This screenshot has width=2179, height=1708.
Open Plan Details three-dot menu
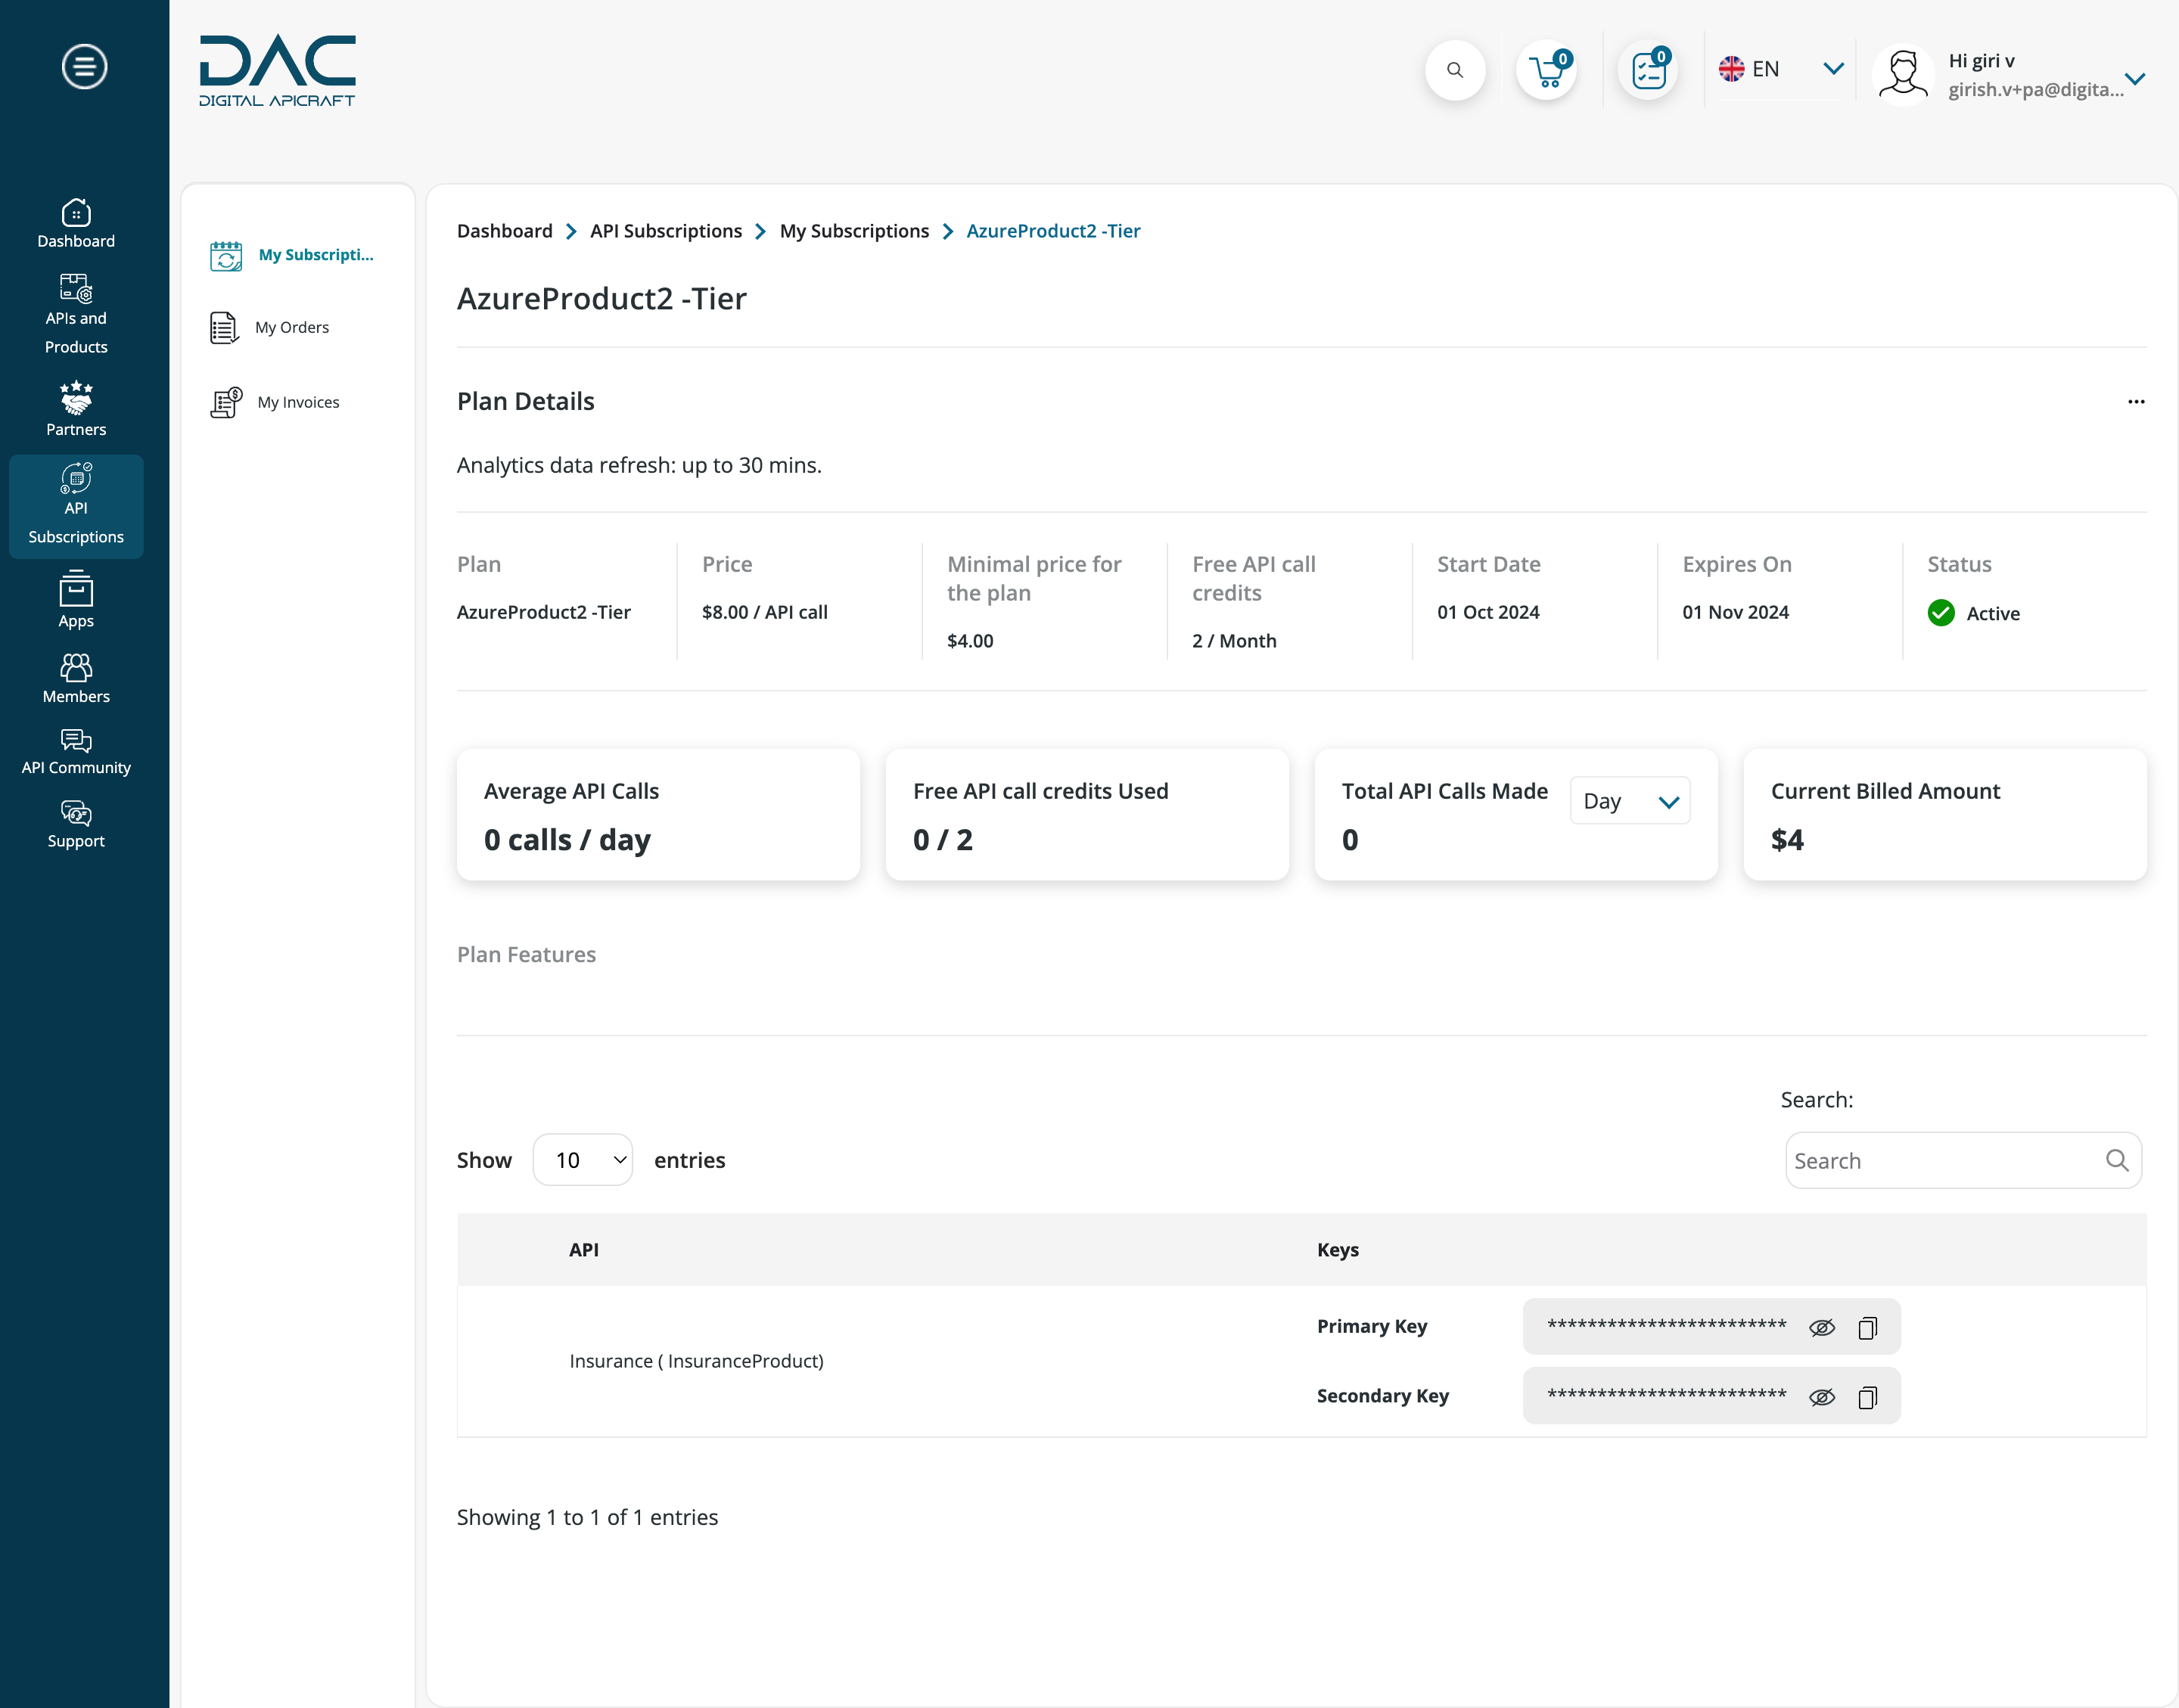[2136, 402]
